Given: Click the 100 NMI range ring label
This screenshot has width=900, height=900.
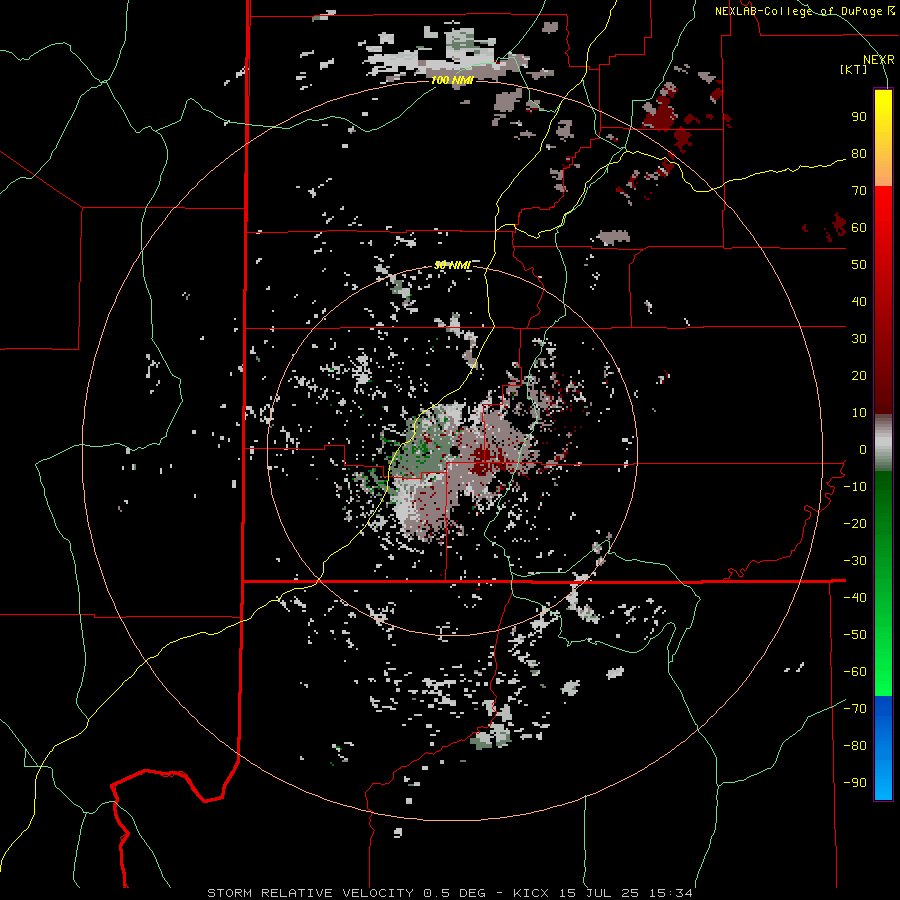Looking at the screenshot, I should point(452,80).
